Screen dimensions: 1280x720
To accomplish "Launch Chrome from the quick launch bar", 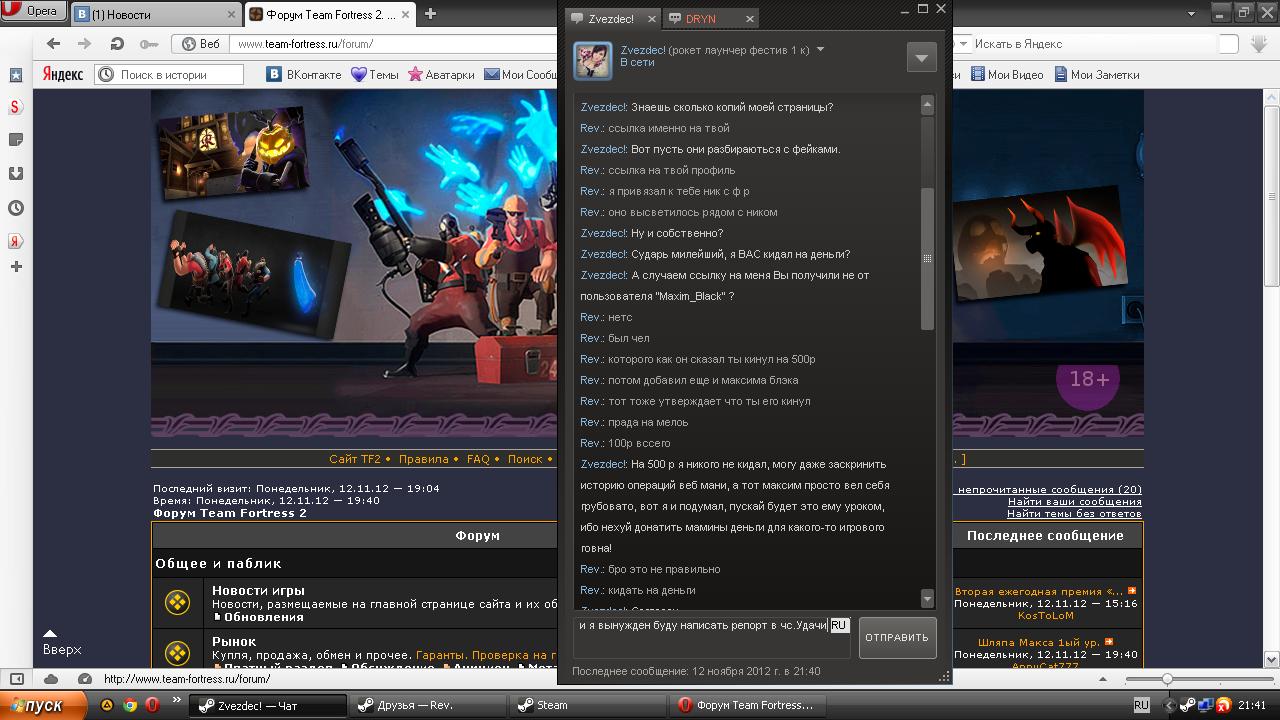I will tap(129, 705).
